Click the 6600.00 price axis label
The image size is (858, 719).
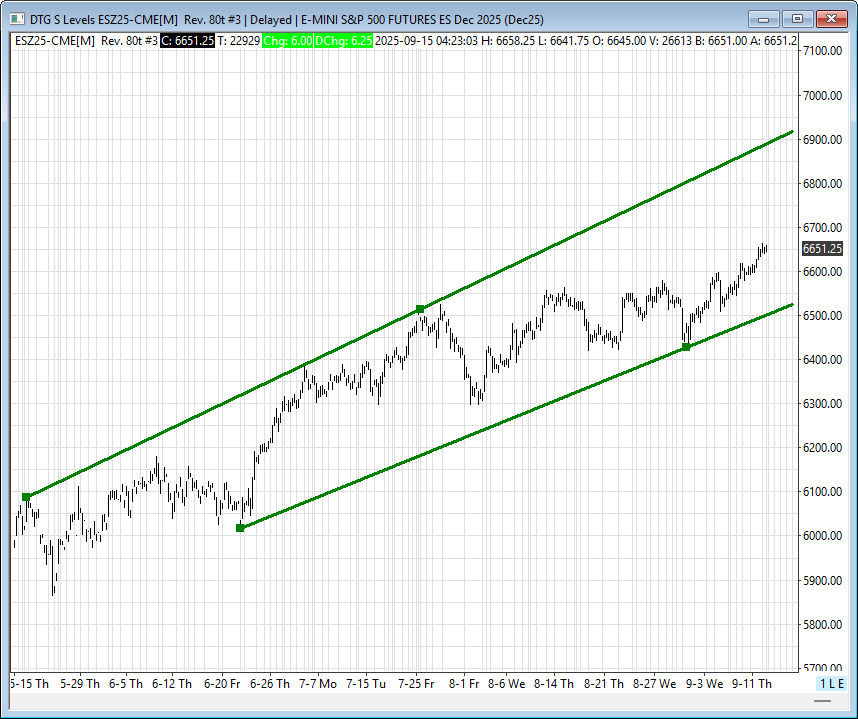(822, 272)
